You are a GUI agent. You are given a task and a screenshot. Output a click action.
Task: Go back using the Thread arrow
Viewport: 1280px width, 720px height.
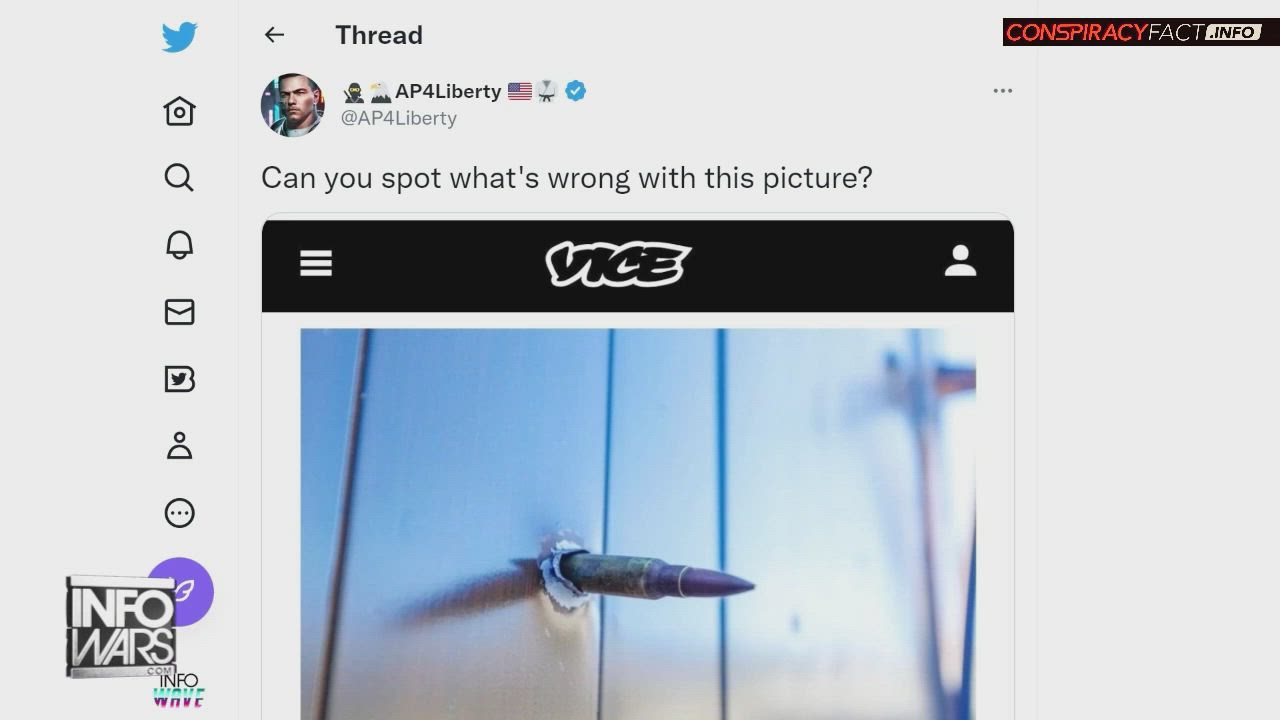click(274, 35)
